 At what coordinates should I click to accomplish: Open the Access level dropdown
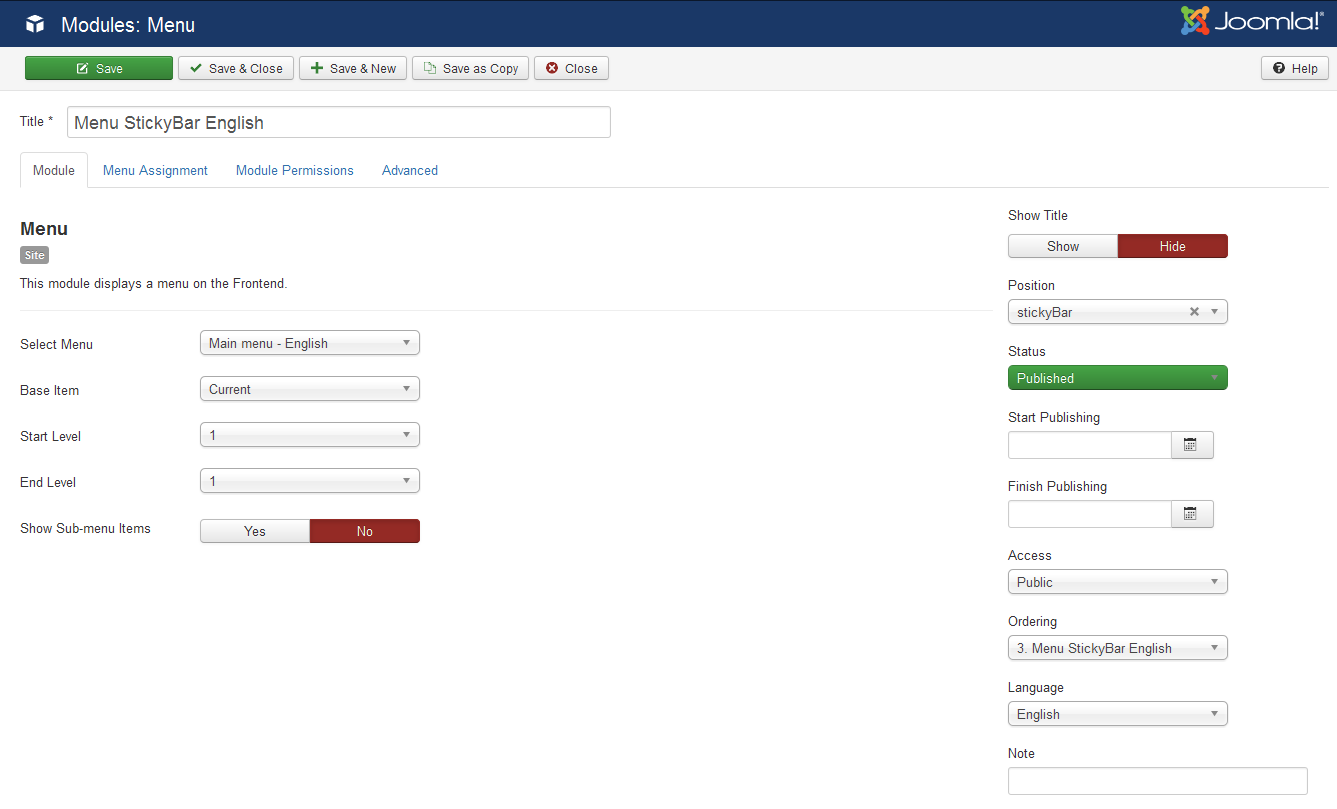(x=1118, y=582)
